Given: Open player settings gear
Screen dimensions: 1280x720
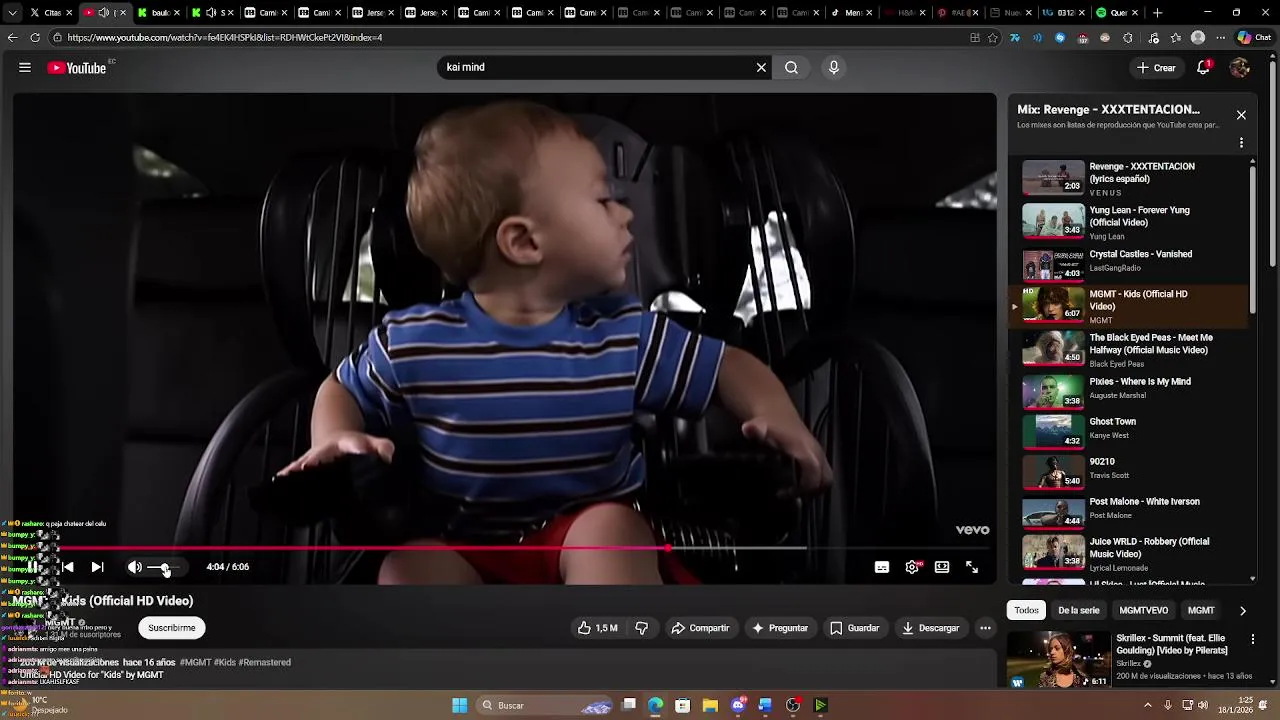Looking at the screenshot, I should click(912, 567).
